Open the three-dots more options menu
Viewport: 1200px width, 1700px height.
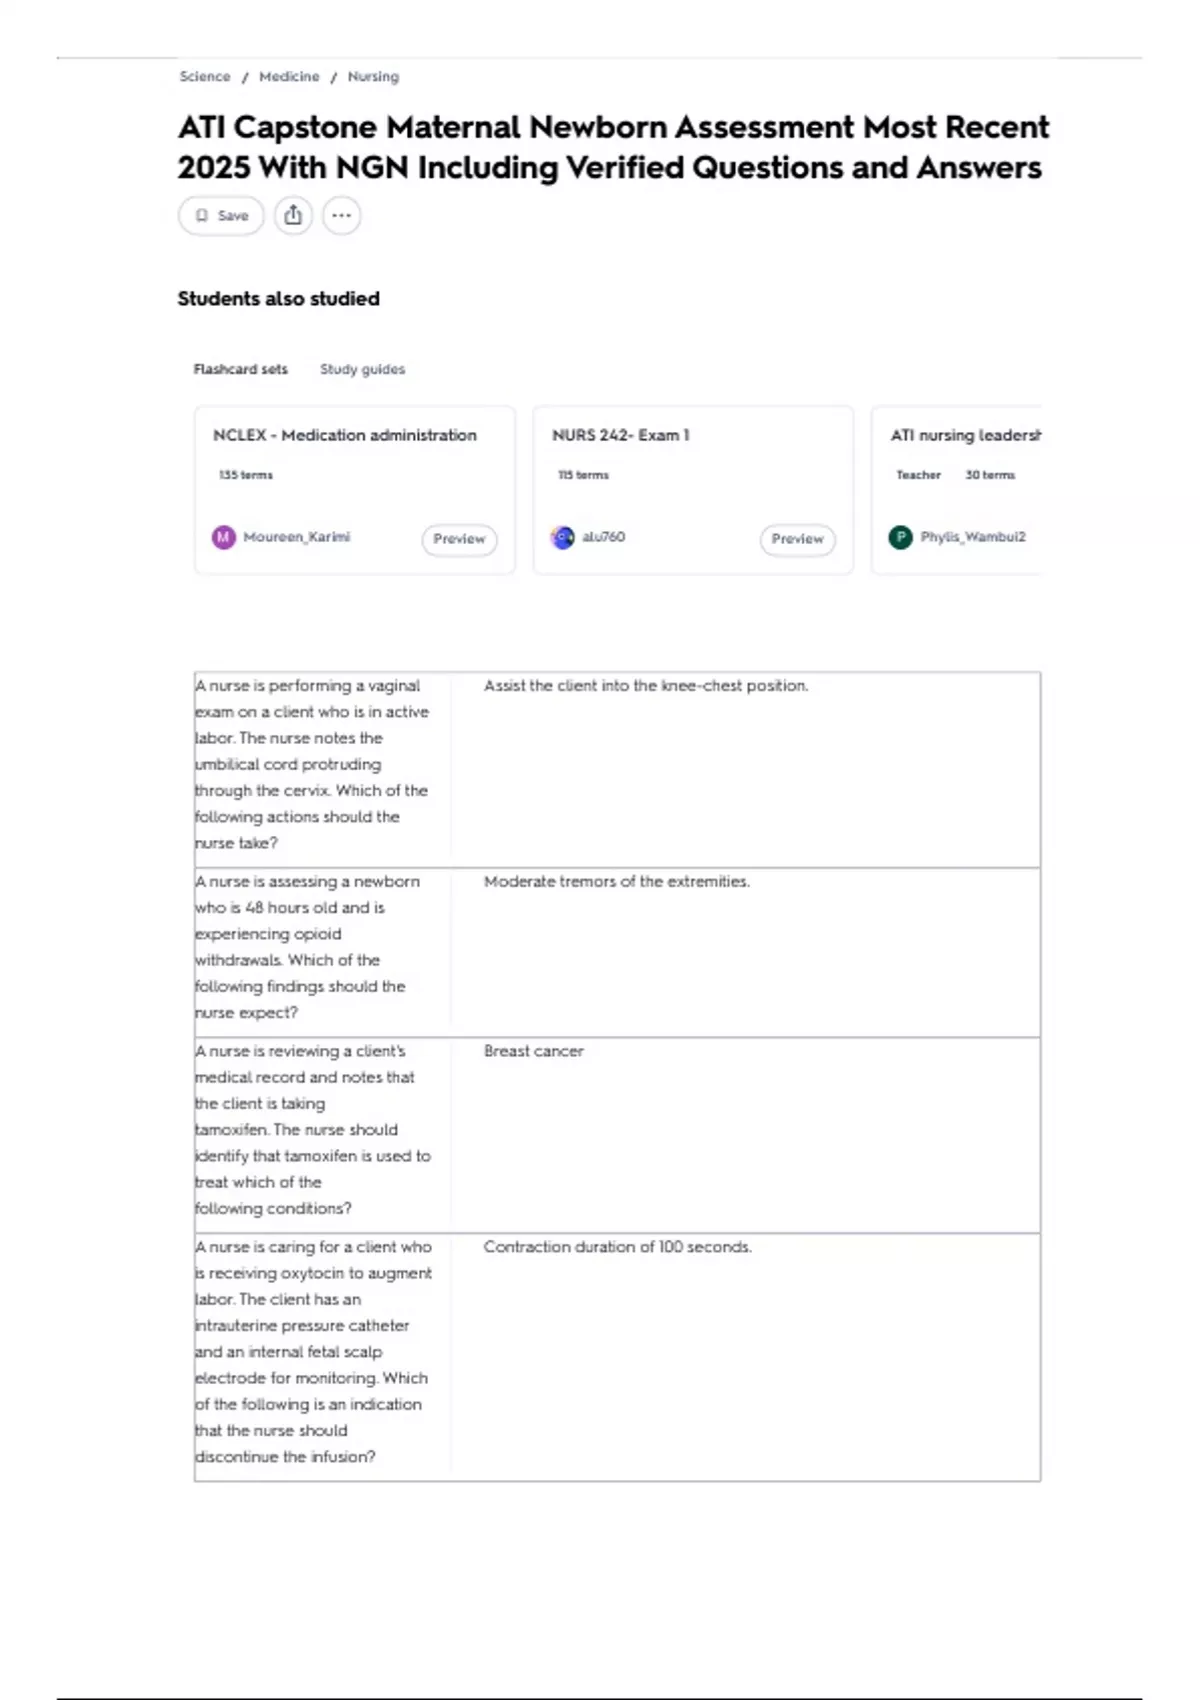click(x=341, y=215)
